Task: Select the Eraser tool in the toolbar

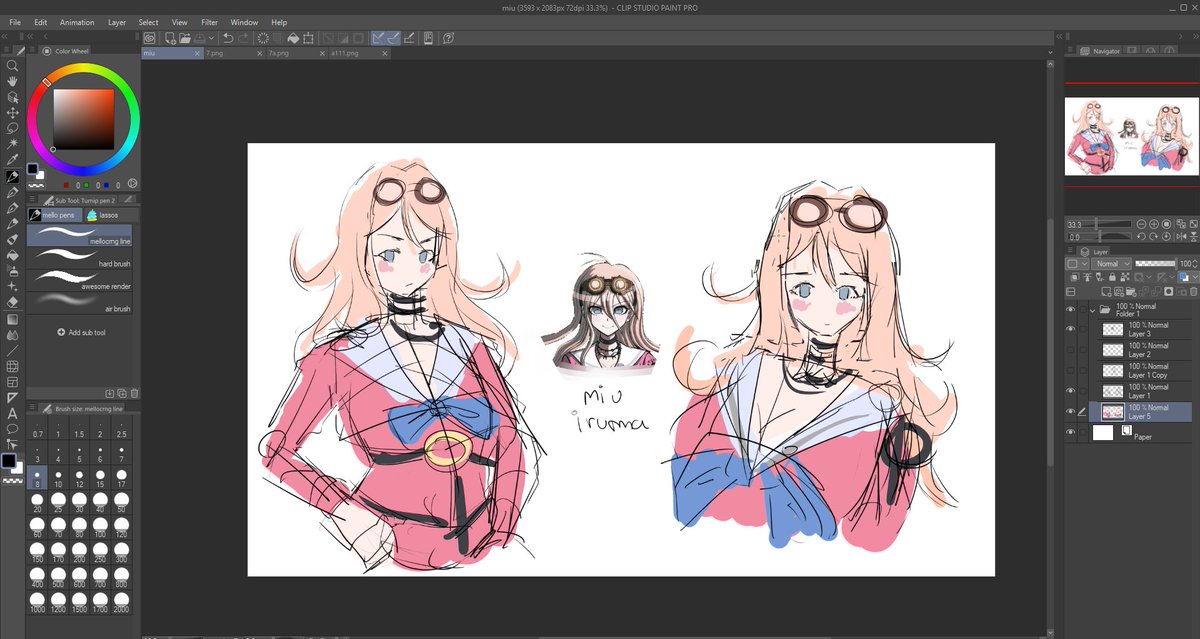Action: pos(13,301)
